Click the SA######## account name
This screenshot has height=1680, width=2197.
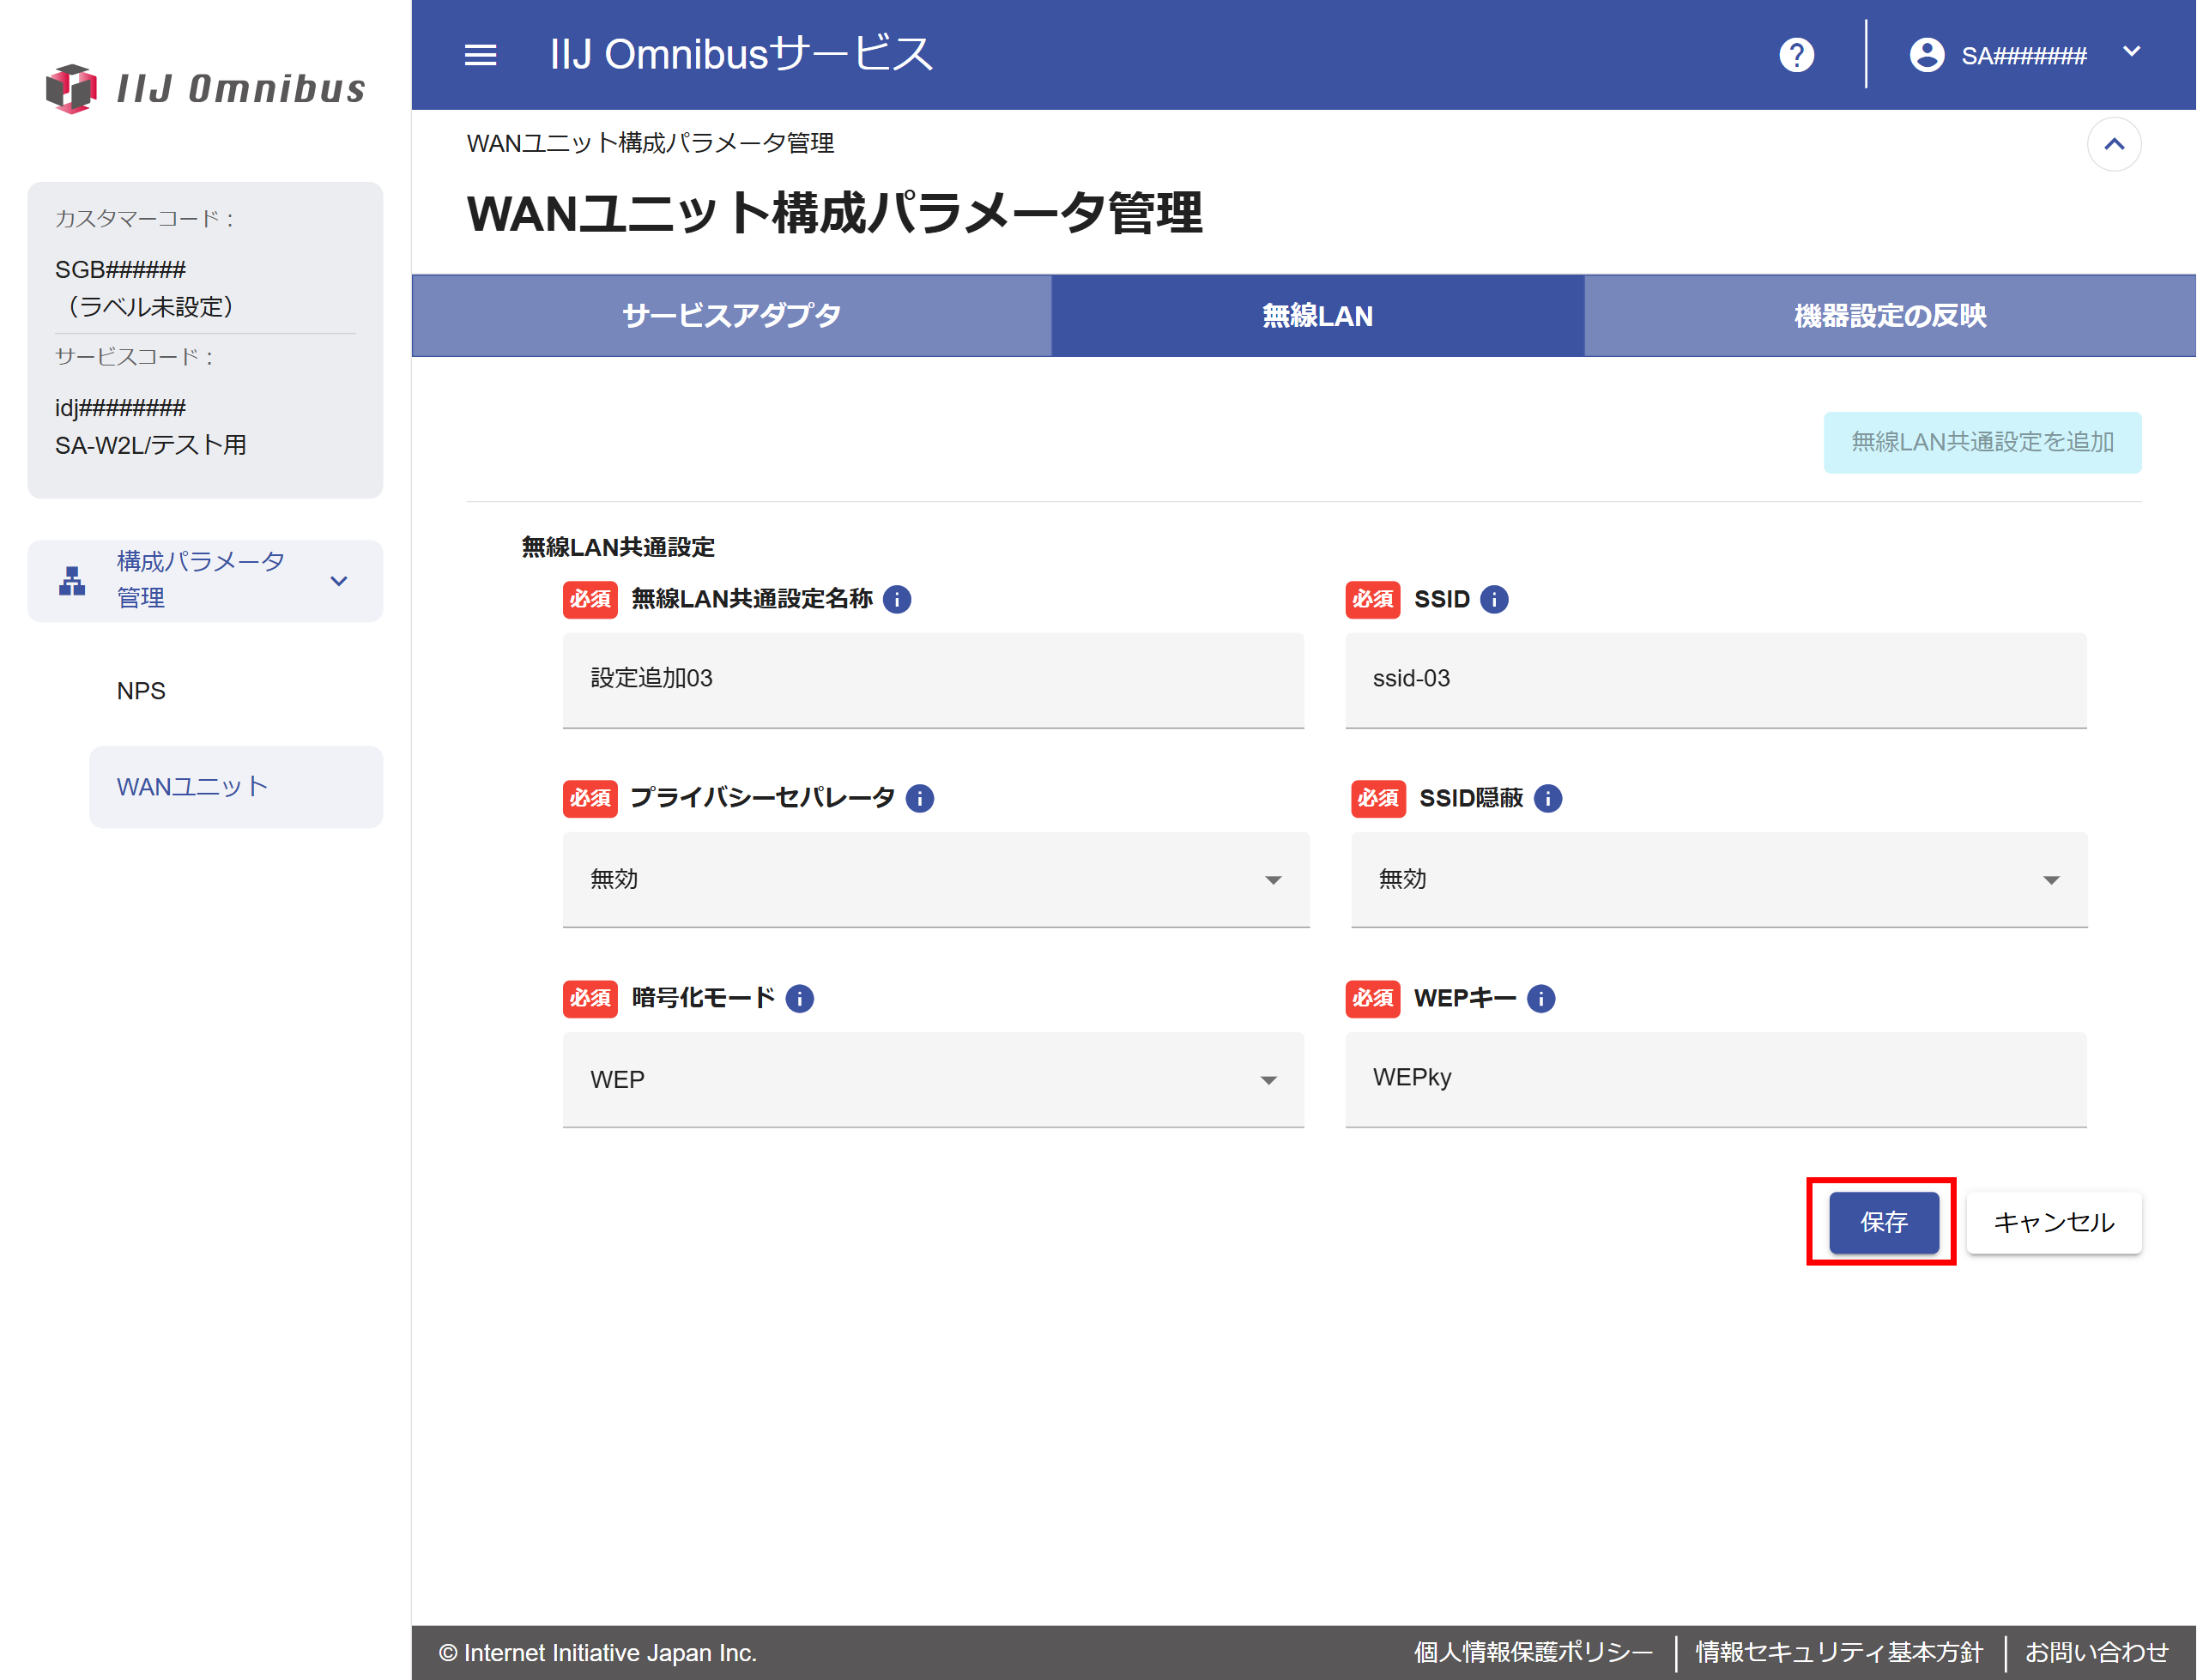click(2023, 56)
